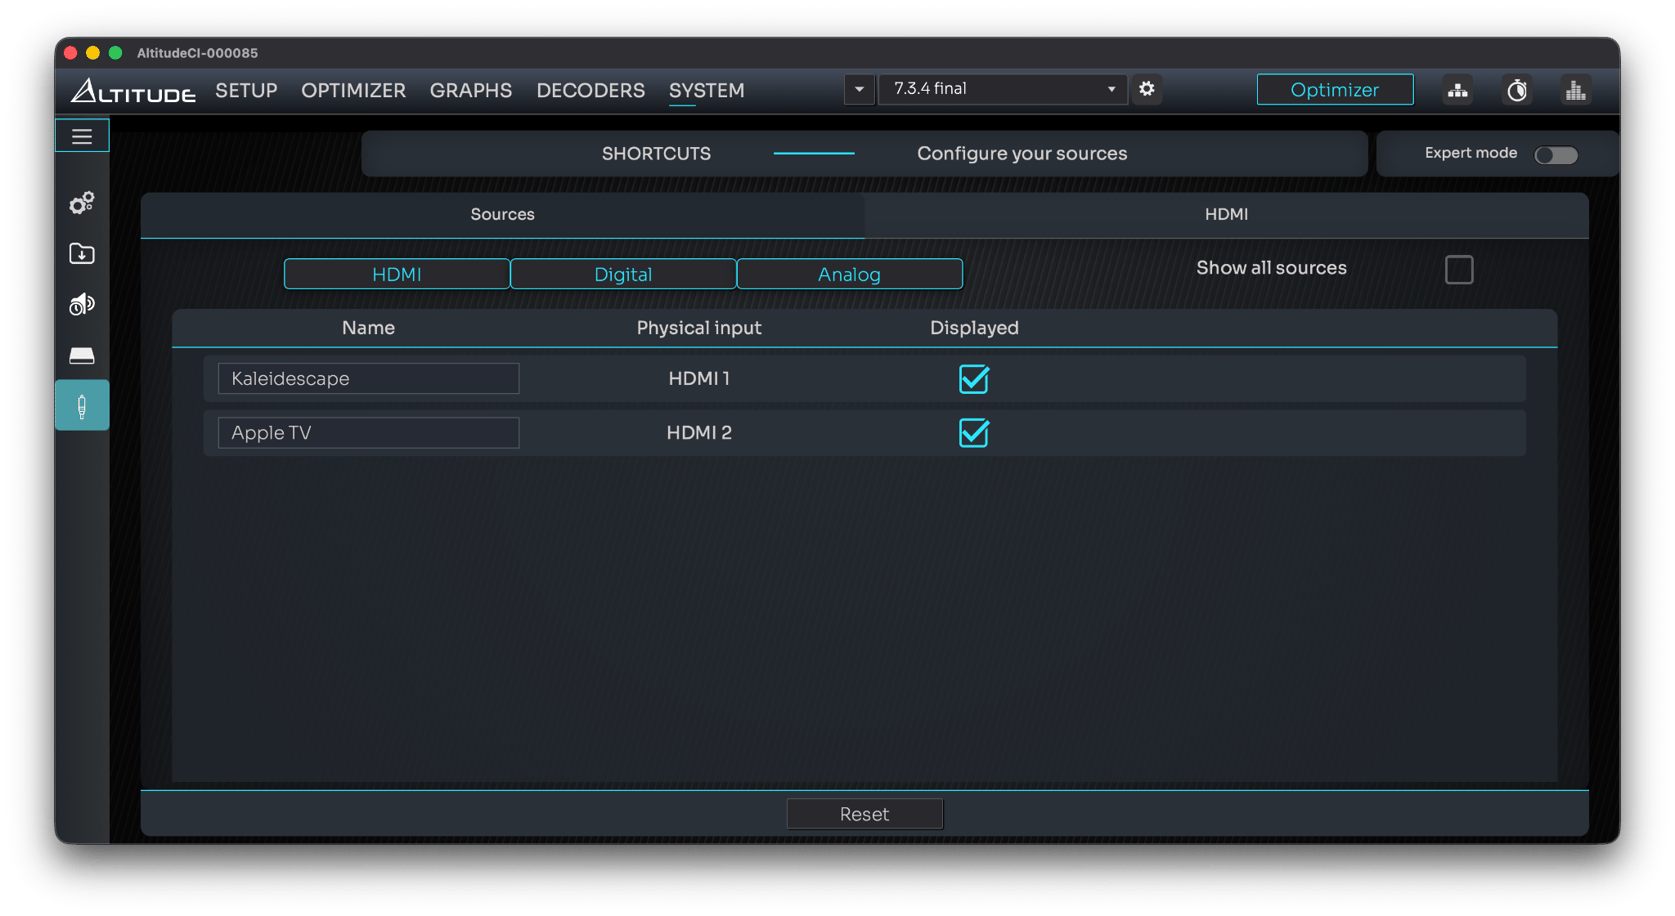Click the stopwatch timer icon
The width and height of the screenshot is (1675, 916).
pos(1517,90)
